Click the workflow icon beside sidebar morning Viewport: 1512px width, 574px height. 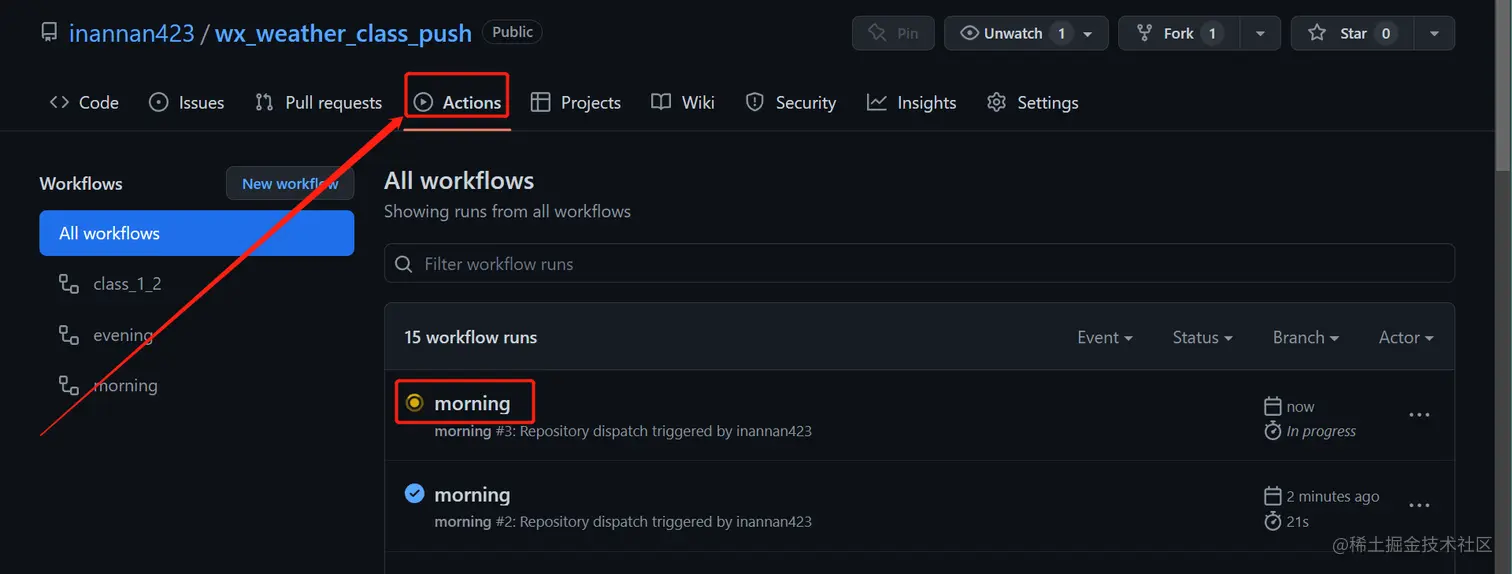pyautogui.click(x=69, y=385)
